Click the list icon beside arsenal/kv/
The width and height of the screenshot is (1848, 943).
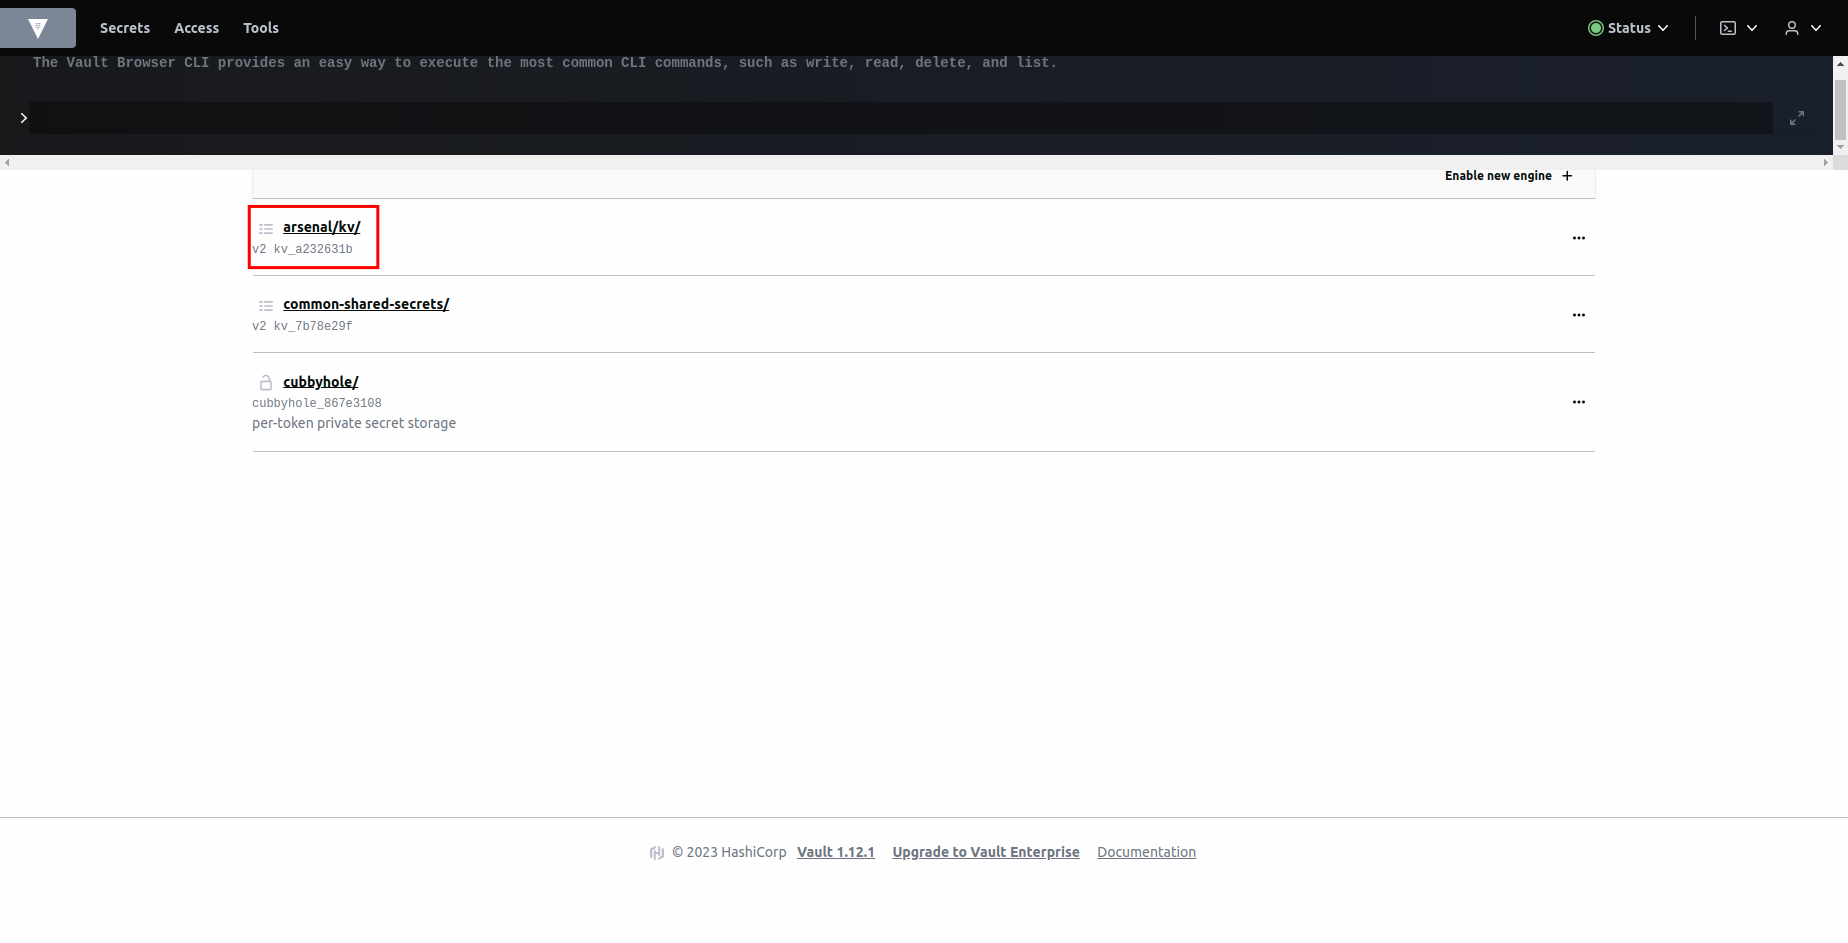(266, 228)
